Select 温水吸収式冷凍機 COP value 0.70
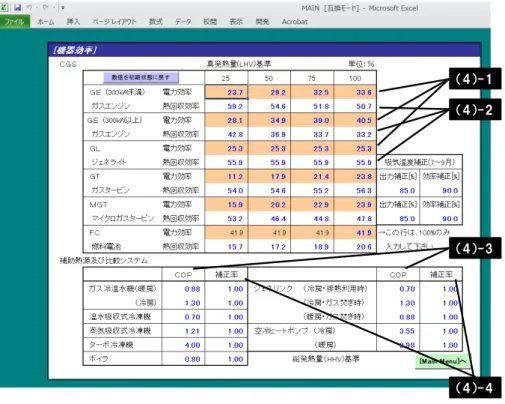Screen dimensions: 505x404 pyautogui.click(x=183, y=317)
